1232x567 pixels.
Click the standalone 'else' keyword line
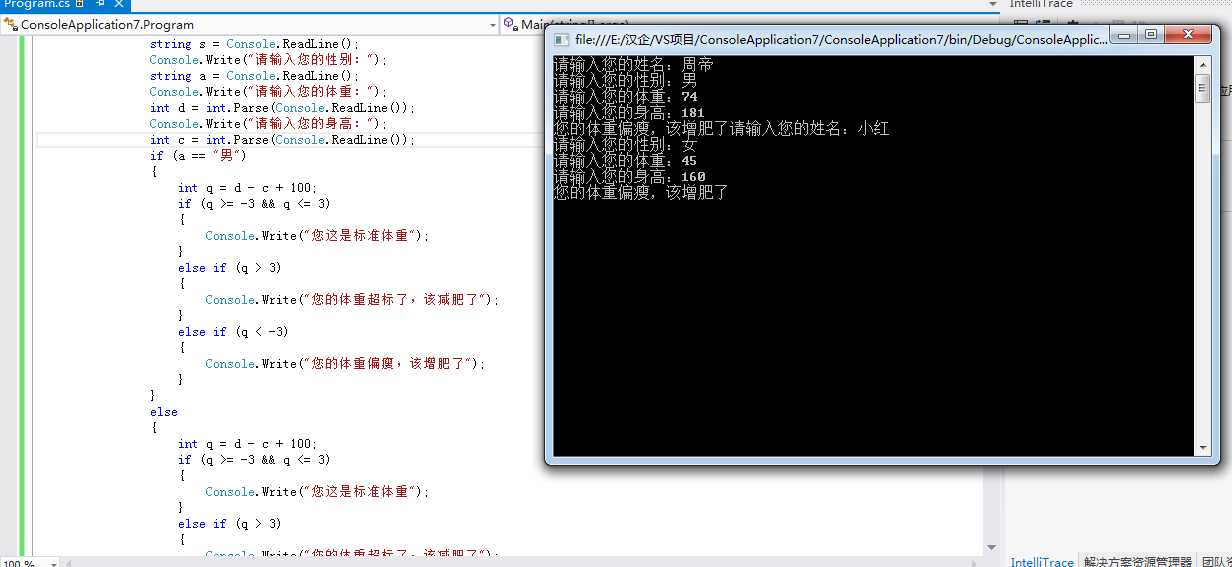pyautogui.click(x=163, y=412)
